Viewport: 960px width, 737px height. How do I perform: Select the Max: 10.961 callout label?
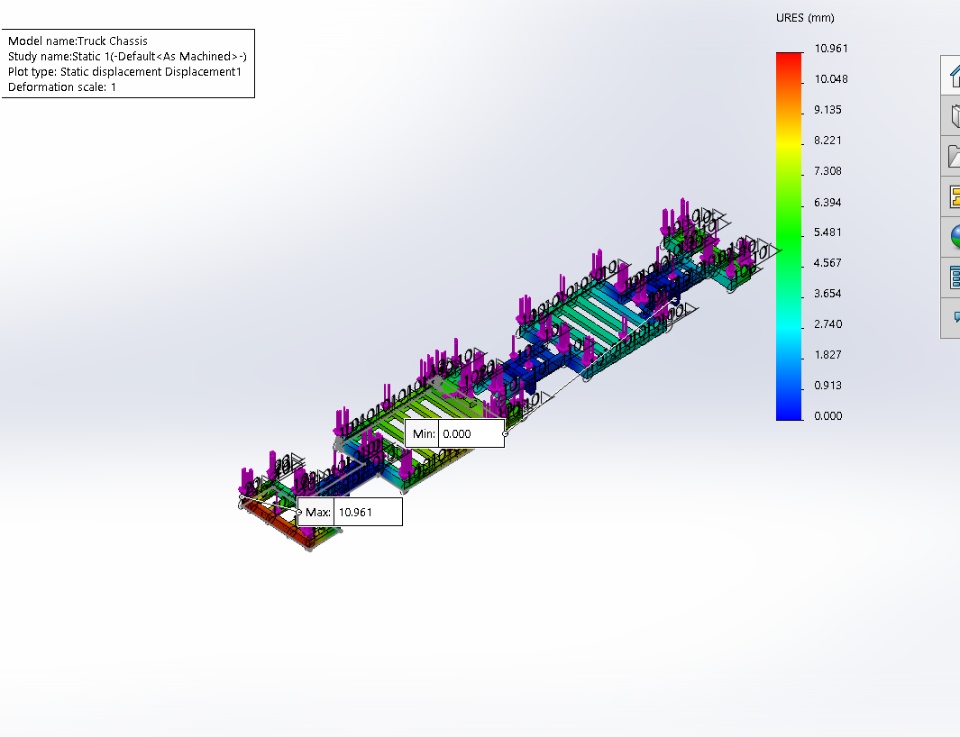coord(350,512)
